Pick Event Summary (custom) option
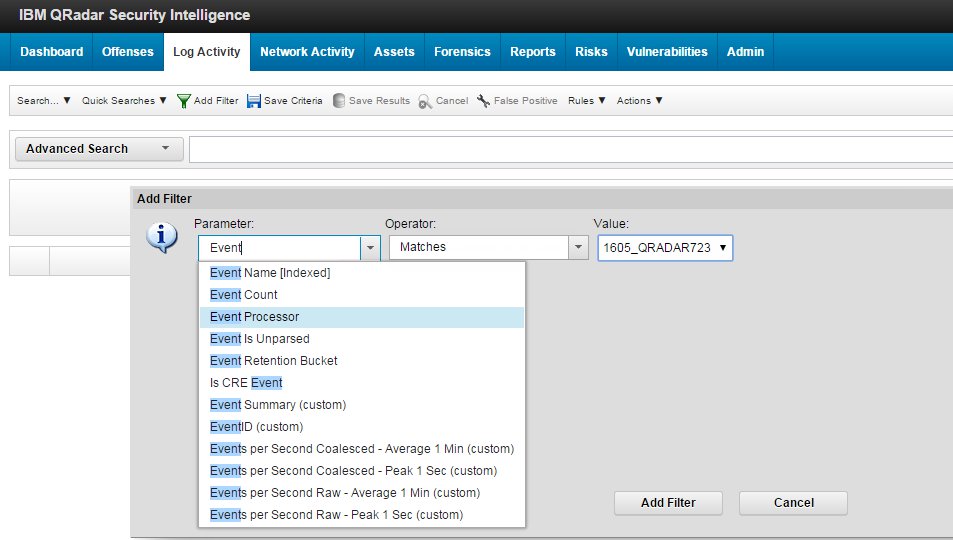 tap(362, 405)
